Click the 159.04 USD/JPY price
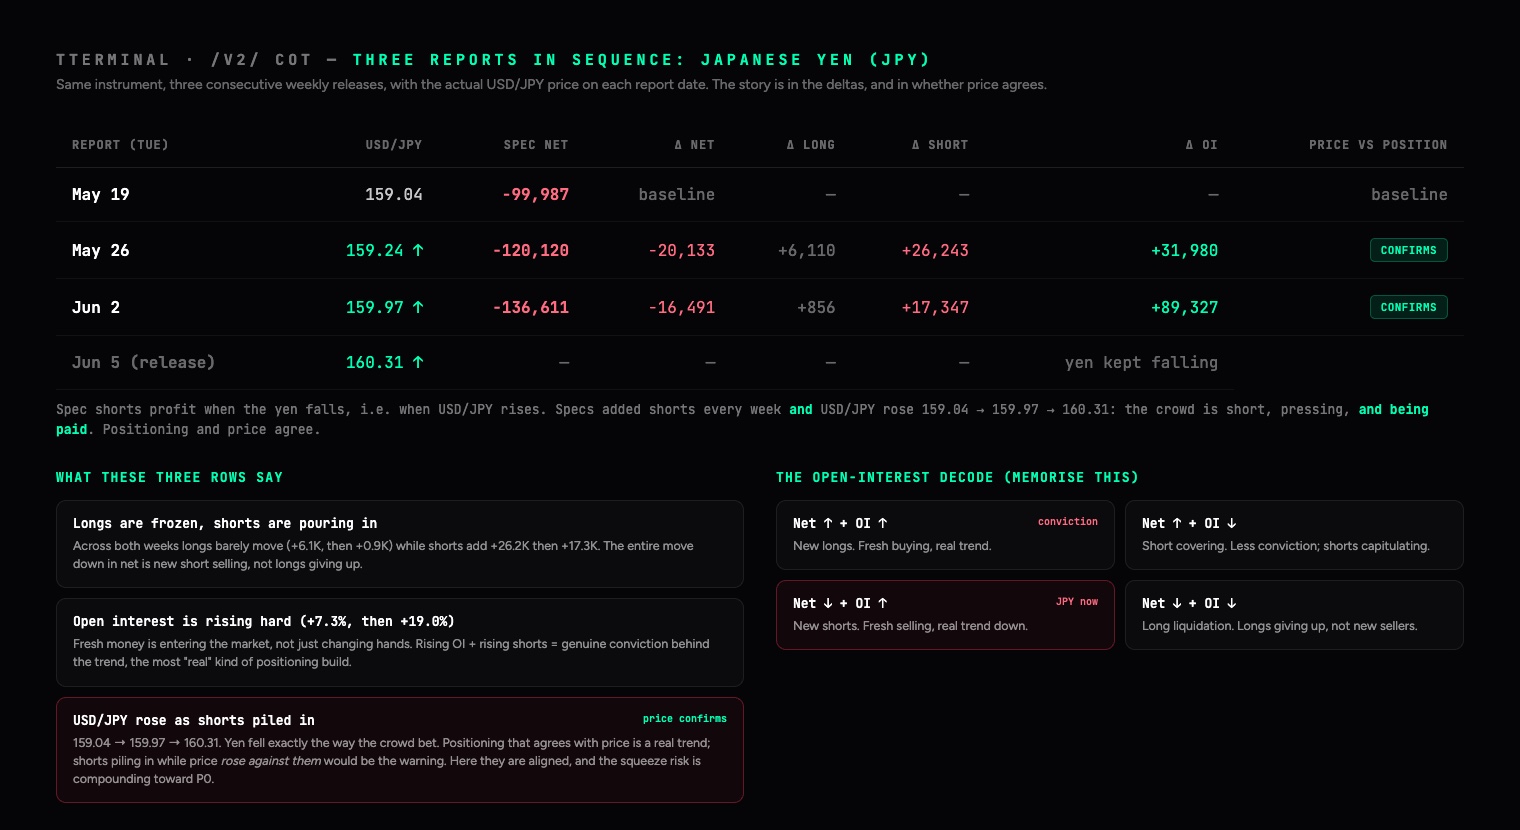Viewport: 1520px width, 830px height. (393, 194)
